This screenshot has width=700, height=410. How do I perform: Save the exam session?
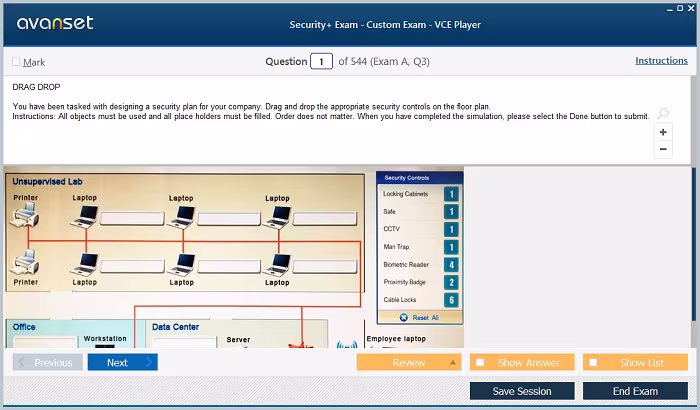522,391
